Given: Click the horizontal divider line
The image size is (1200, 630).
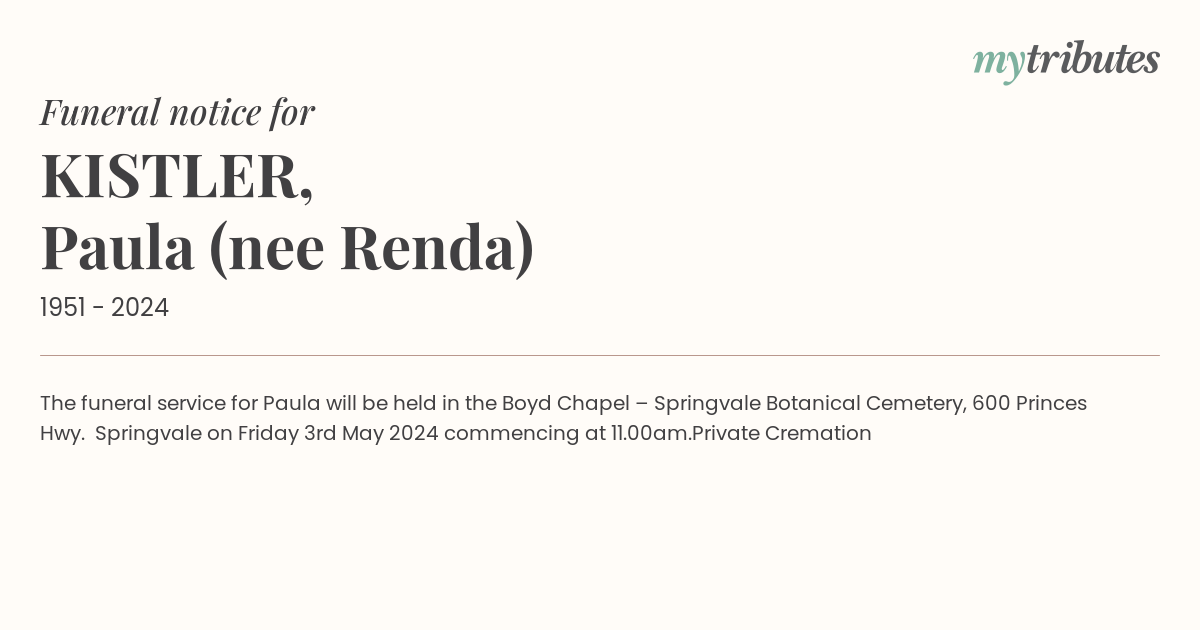Looking at the screenshot, I should click(600, 355).
